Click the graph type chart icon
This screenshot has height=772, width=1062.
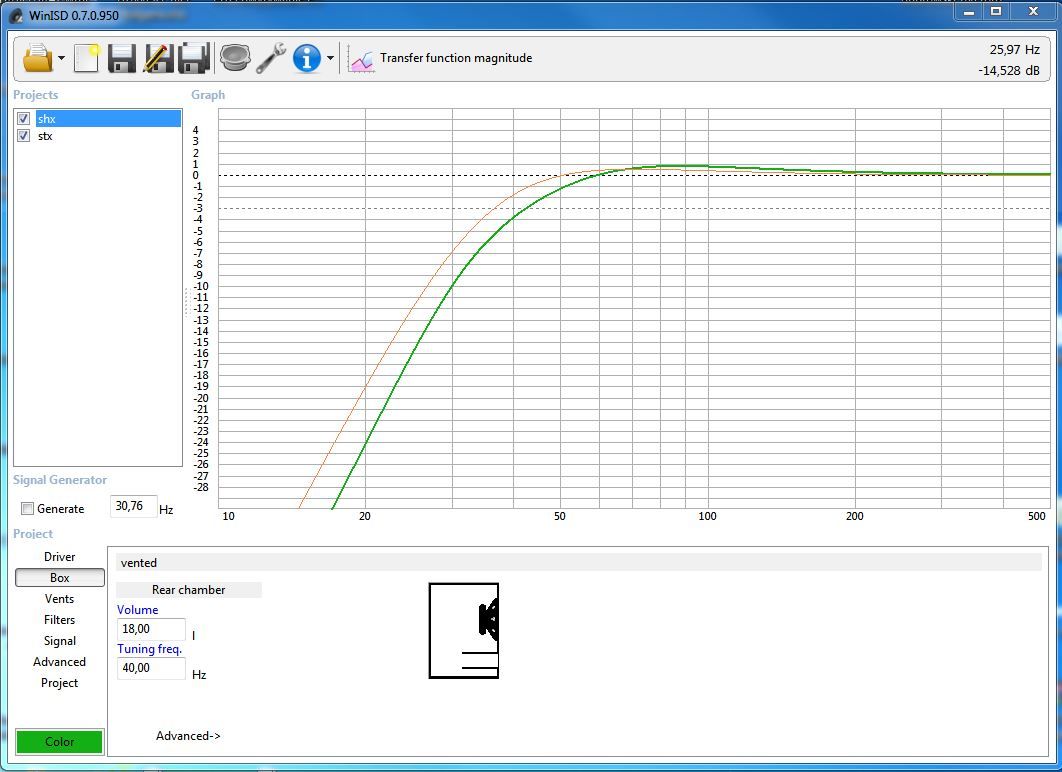coord(361,60)
